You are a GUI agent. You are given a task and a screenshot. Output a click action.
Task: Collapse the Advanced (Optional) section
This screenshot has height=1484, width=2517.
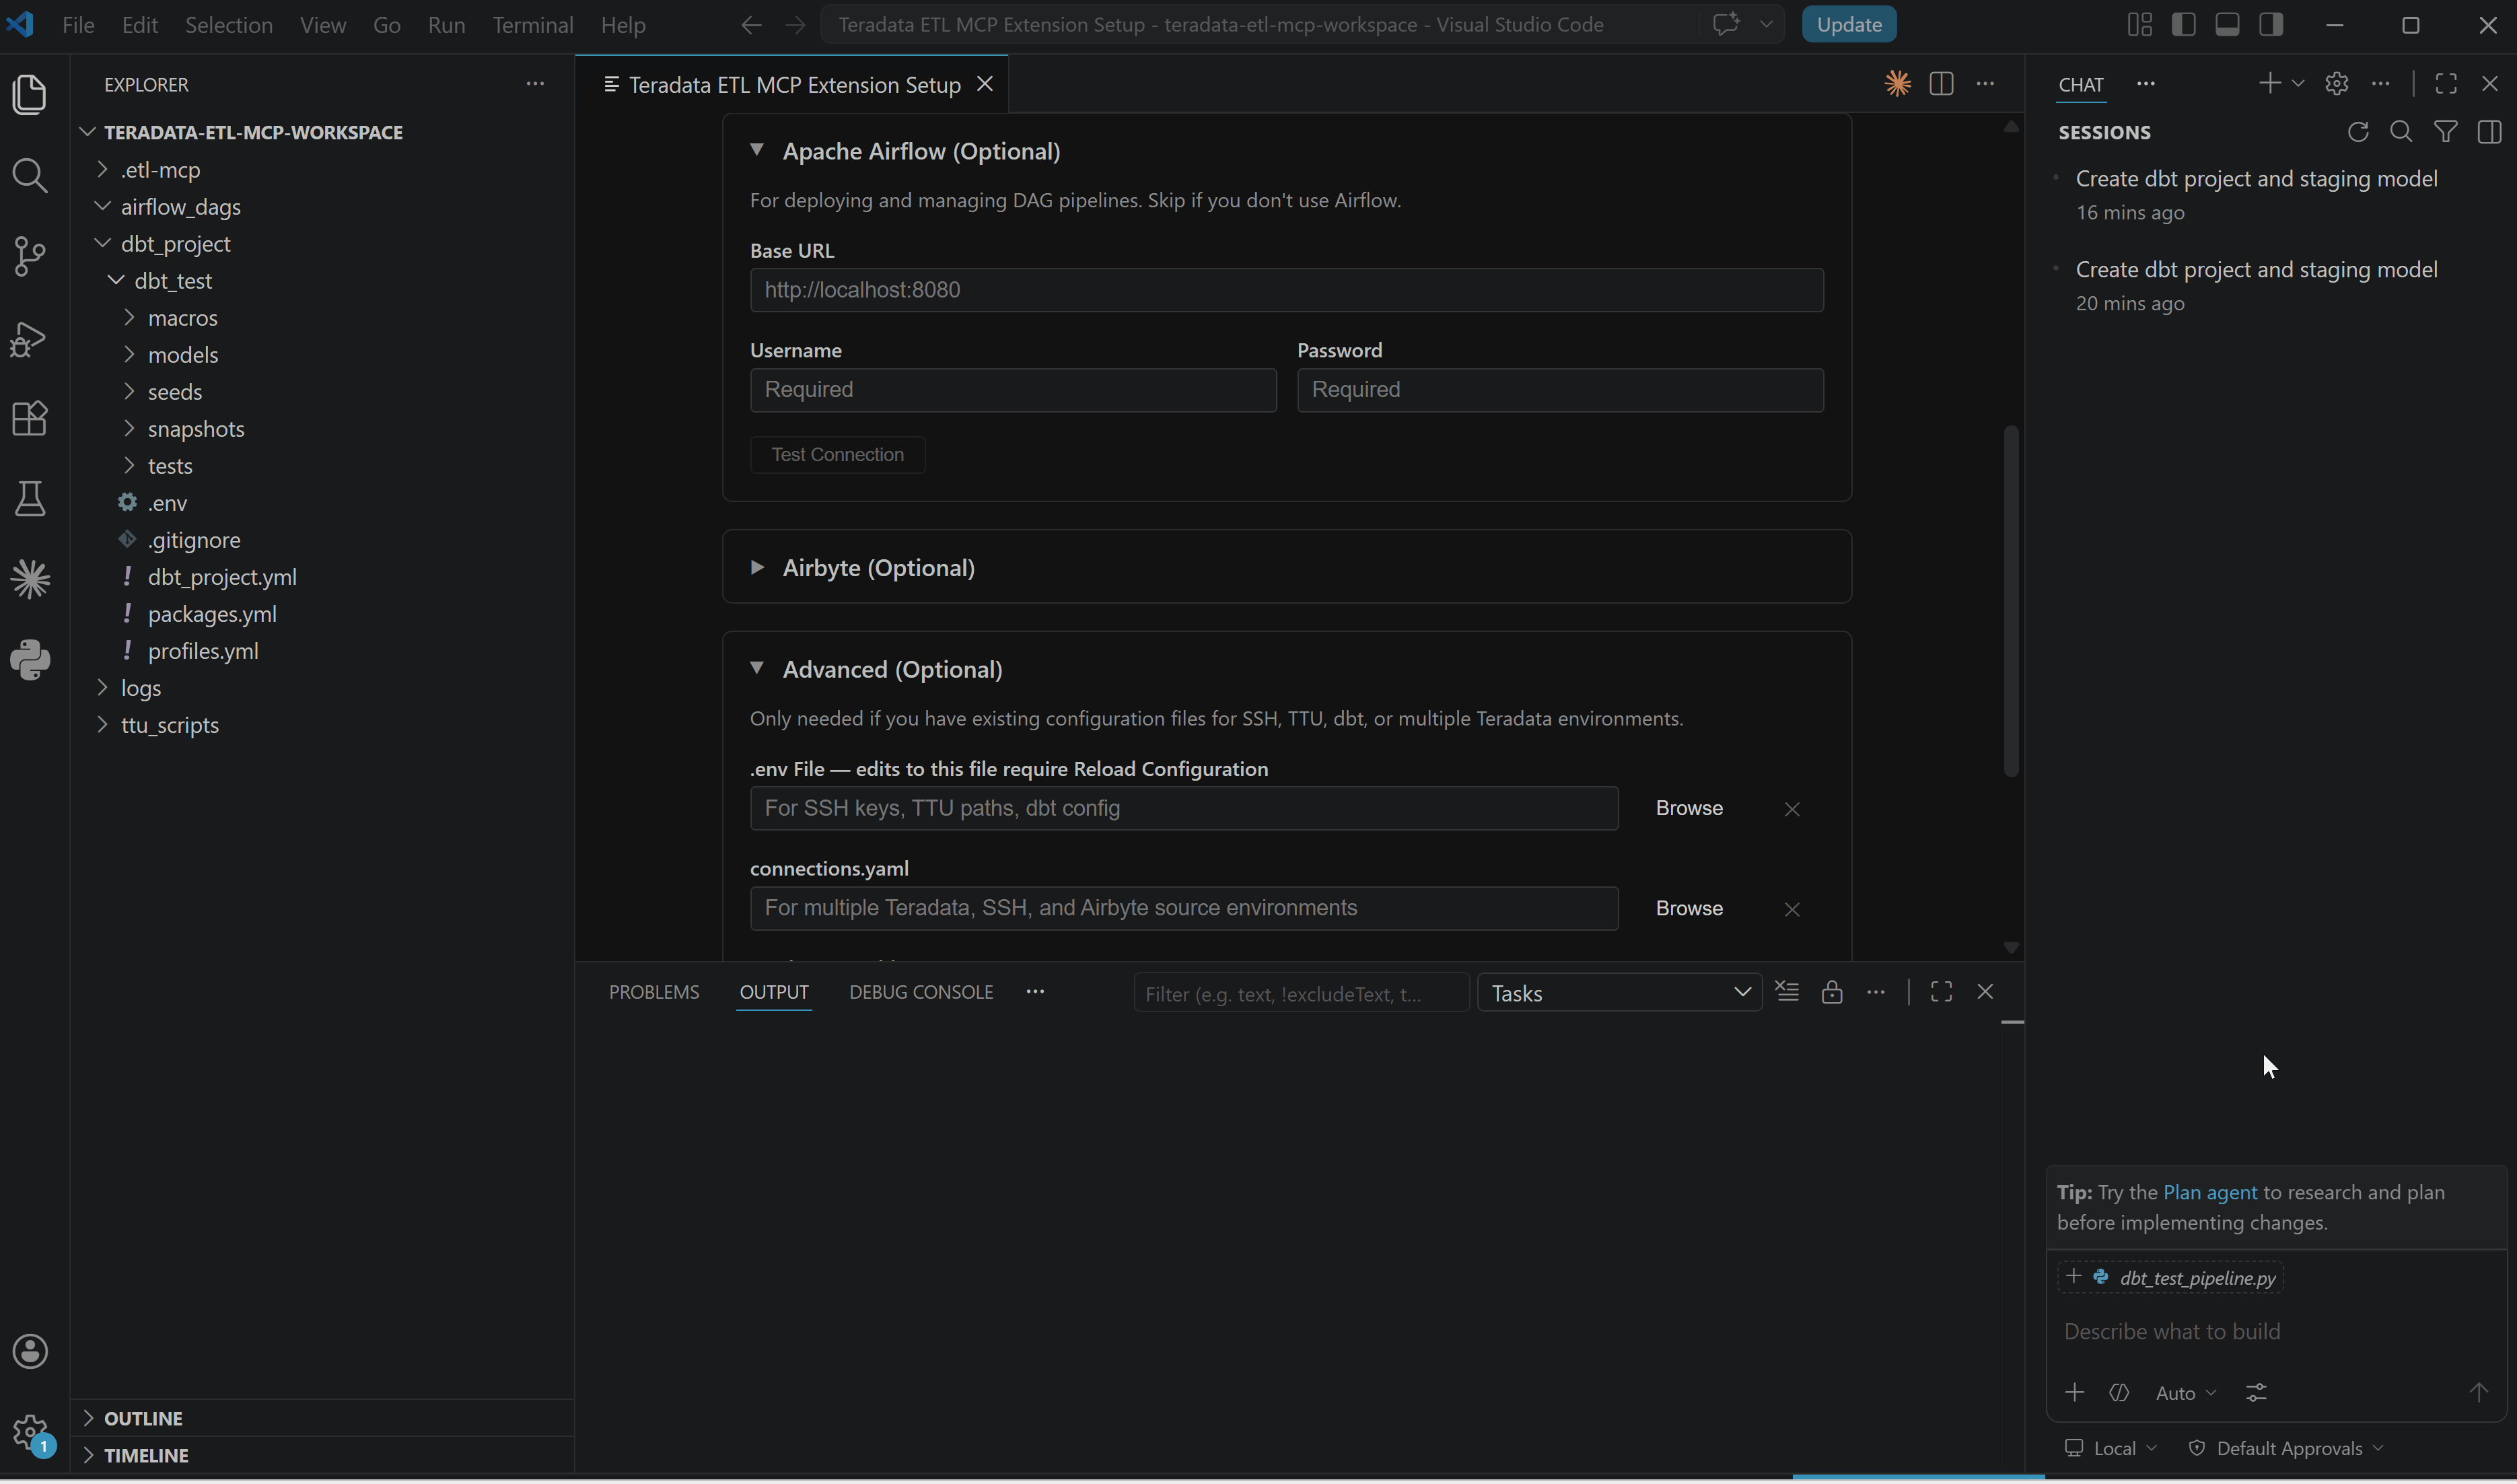[757, 668]
